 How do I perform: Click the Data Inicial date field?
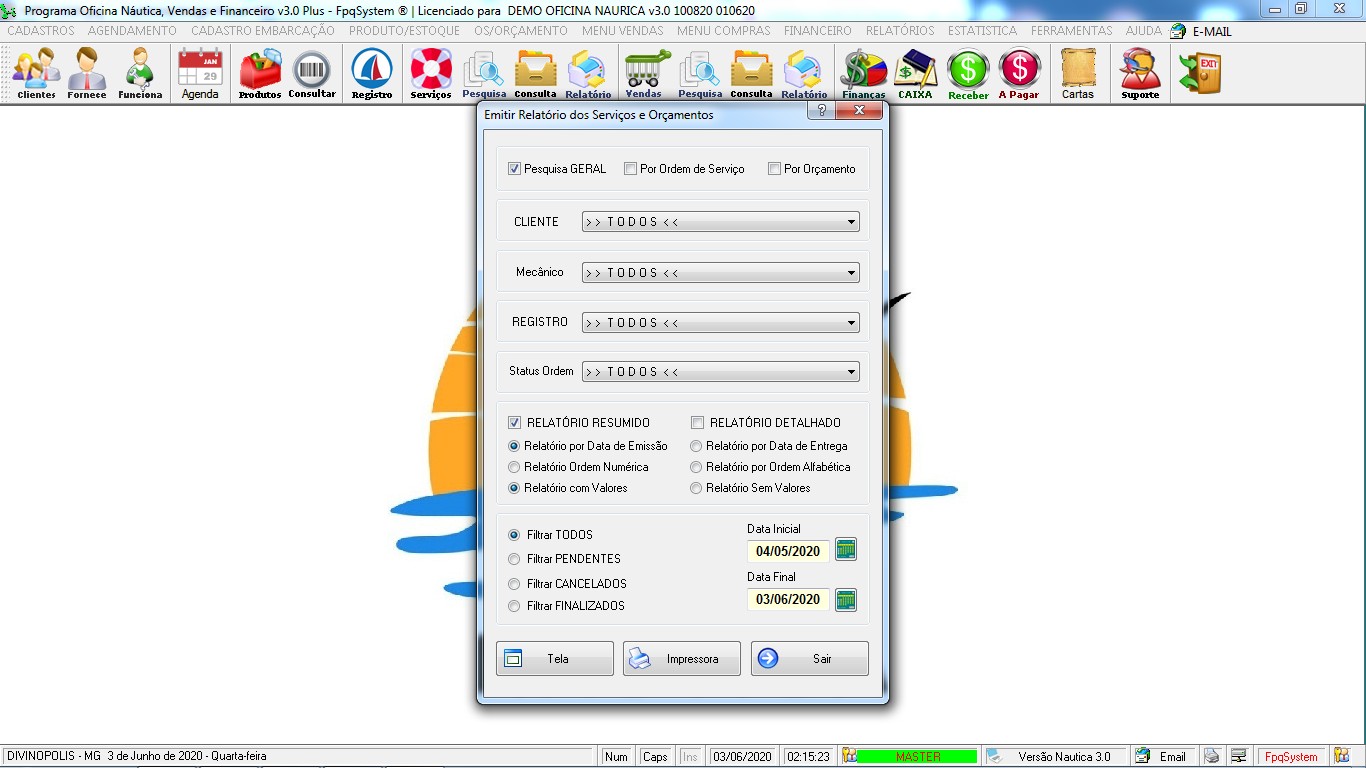click(x=788, y=551)
